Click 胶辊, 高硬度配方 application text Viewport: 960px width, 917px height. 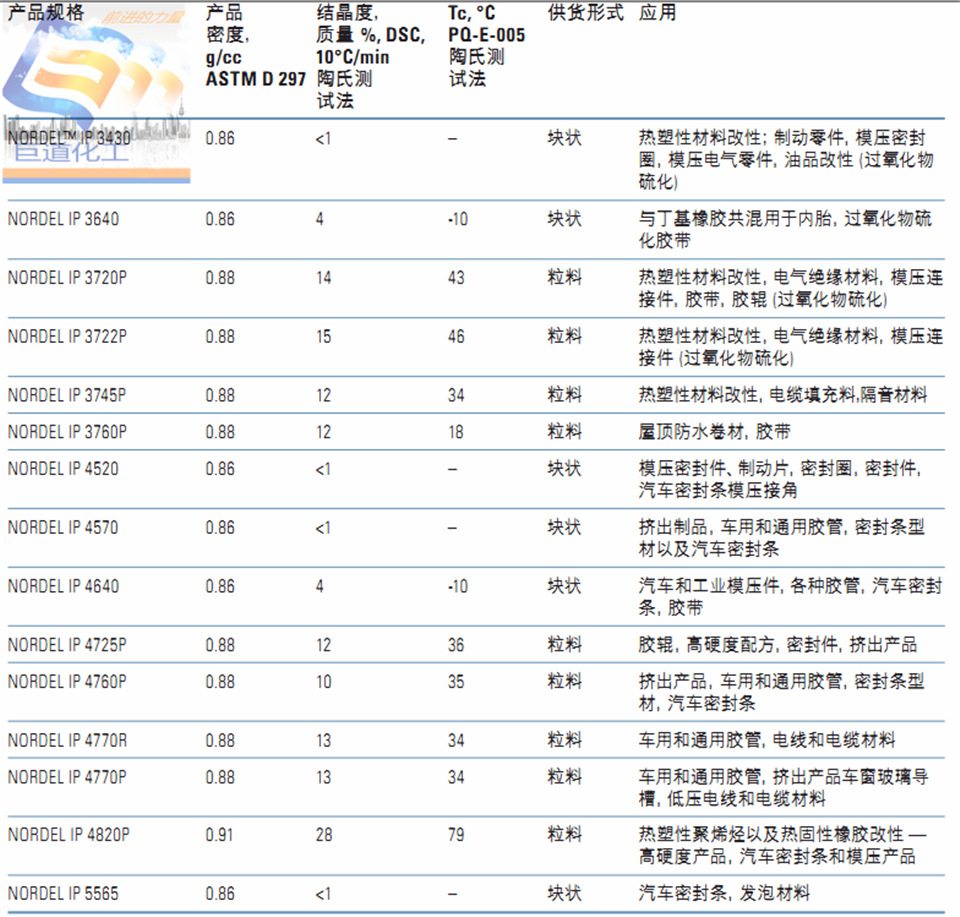[707, 645]
